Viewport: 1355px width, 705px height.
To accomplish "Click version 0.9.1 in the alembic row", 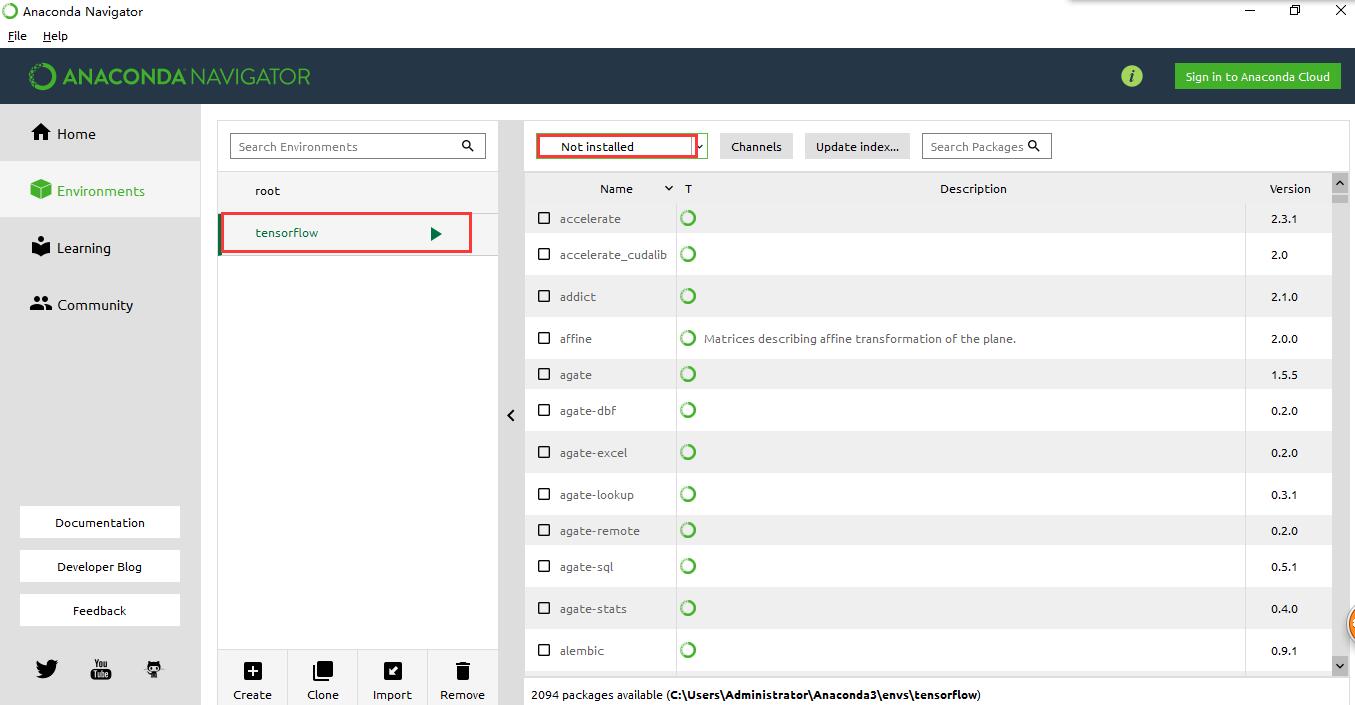I will click(x=1285, y=650).
